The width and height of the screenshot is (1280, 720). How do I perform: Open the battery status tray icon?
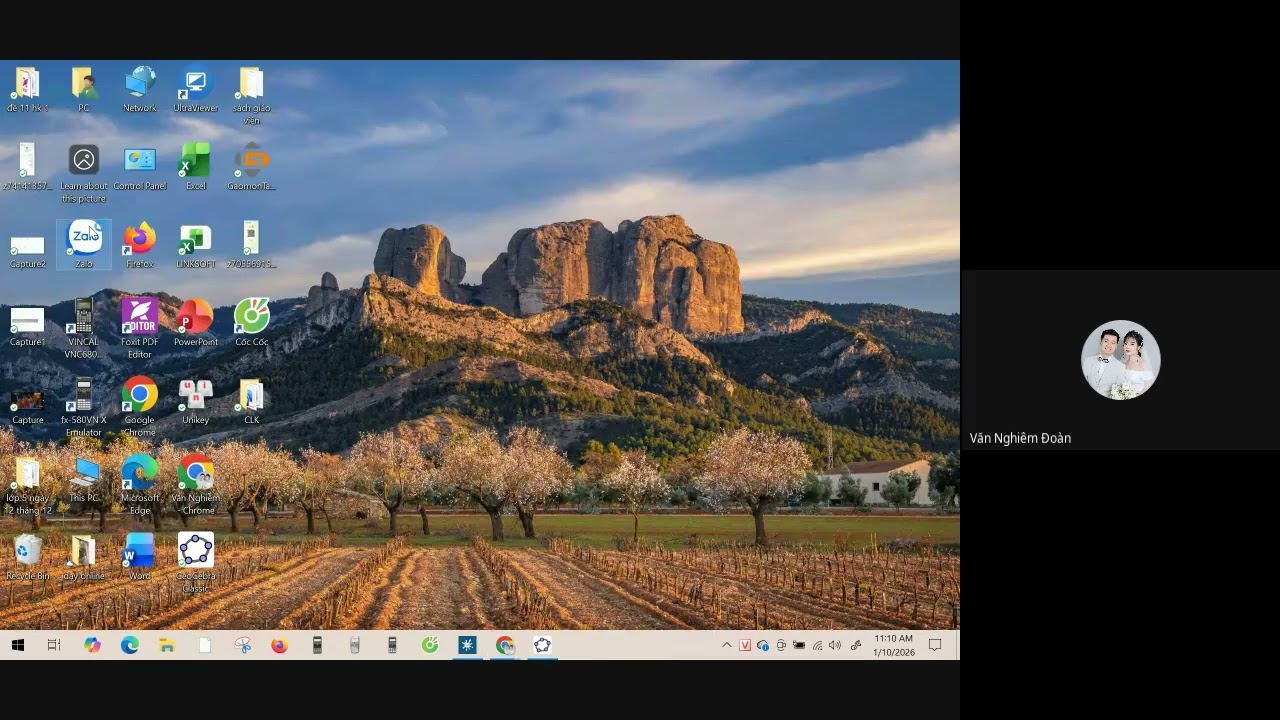coord(799,646)
